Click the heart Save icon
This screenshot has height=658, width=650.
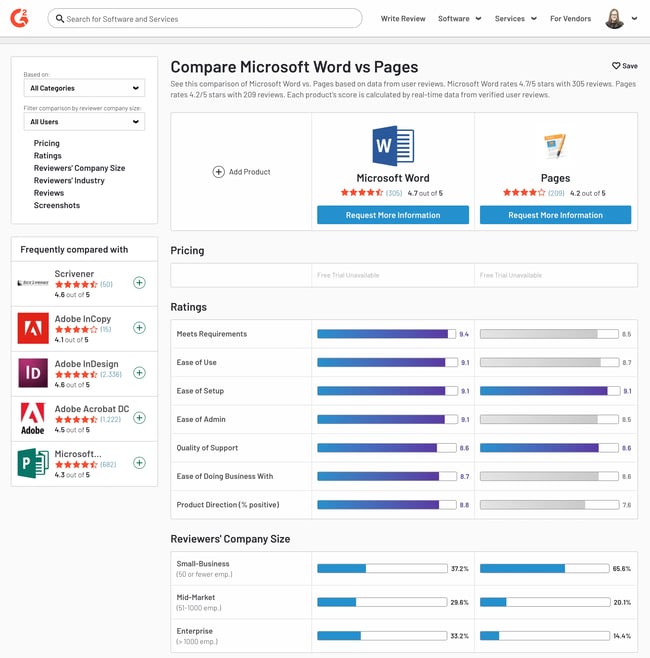tap(616, 66)
